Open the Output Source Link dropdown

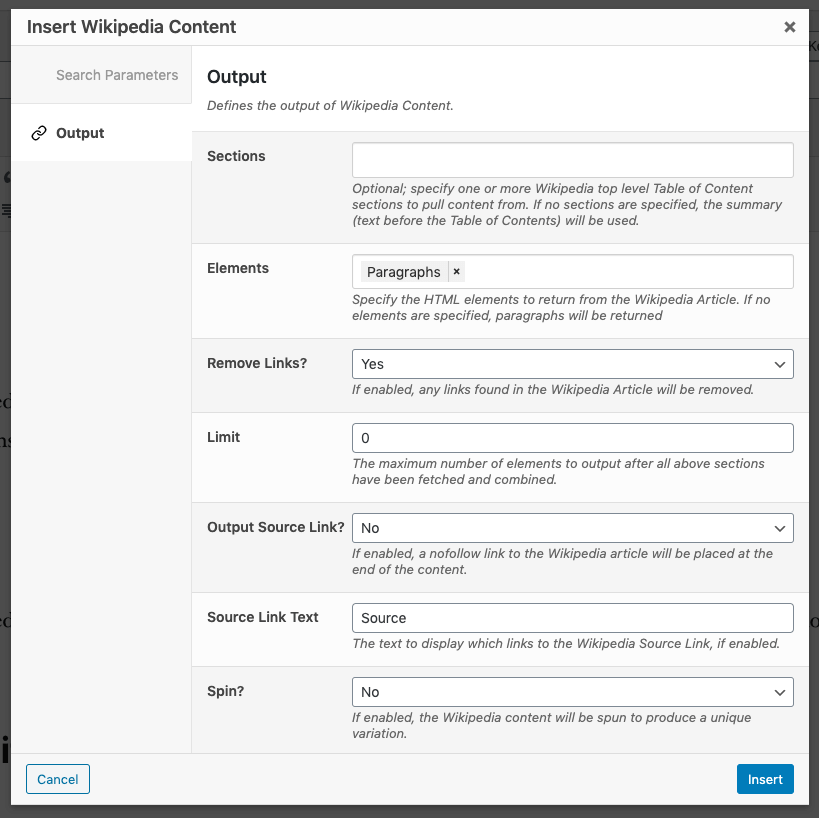point(572,528)
